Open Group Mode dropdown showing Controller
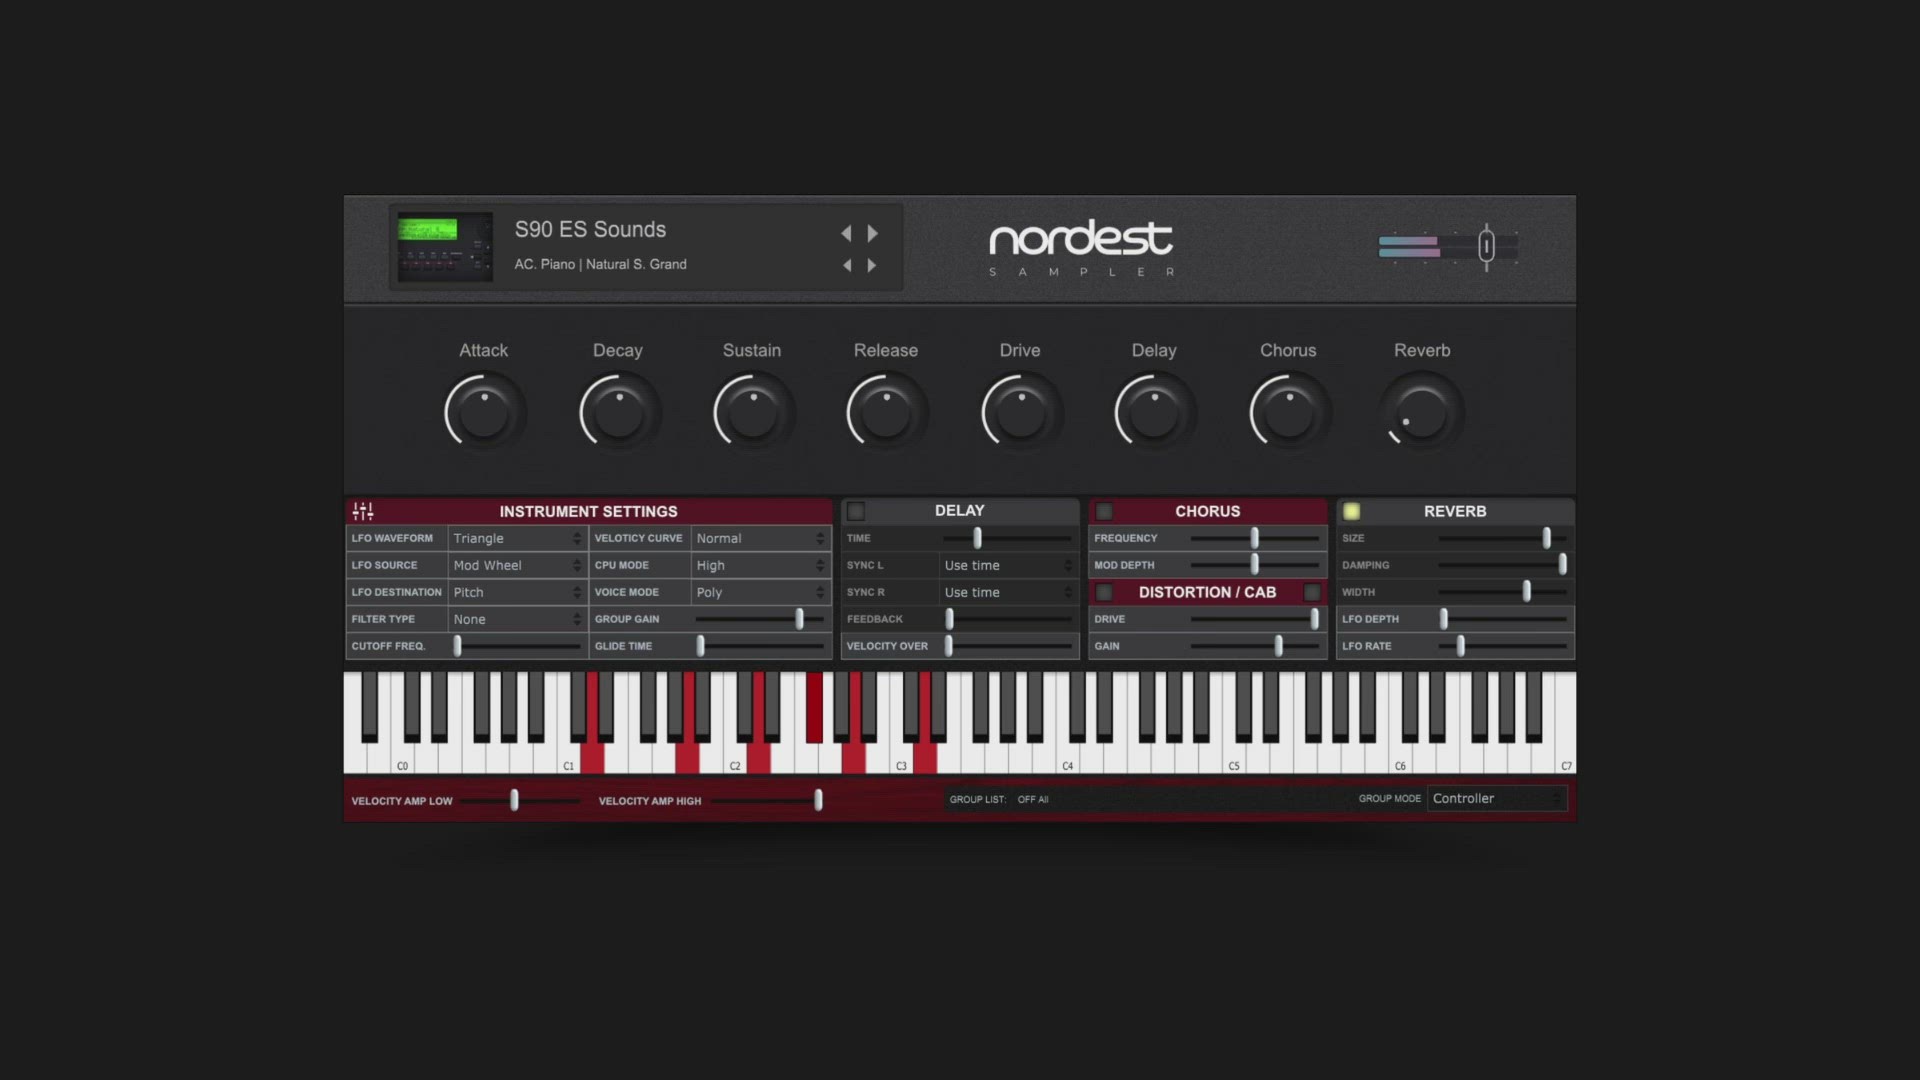The image size is (1920, 1080). point(1497,798)
